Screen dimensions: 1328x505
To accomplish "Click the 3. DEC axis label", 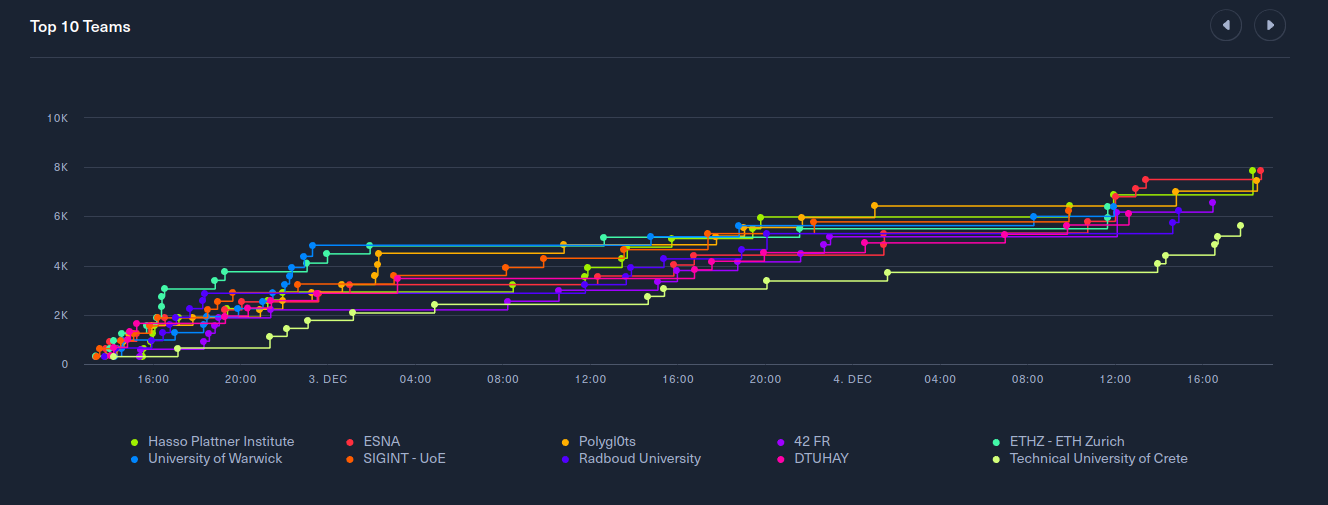I will 328,379.
